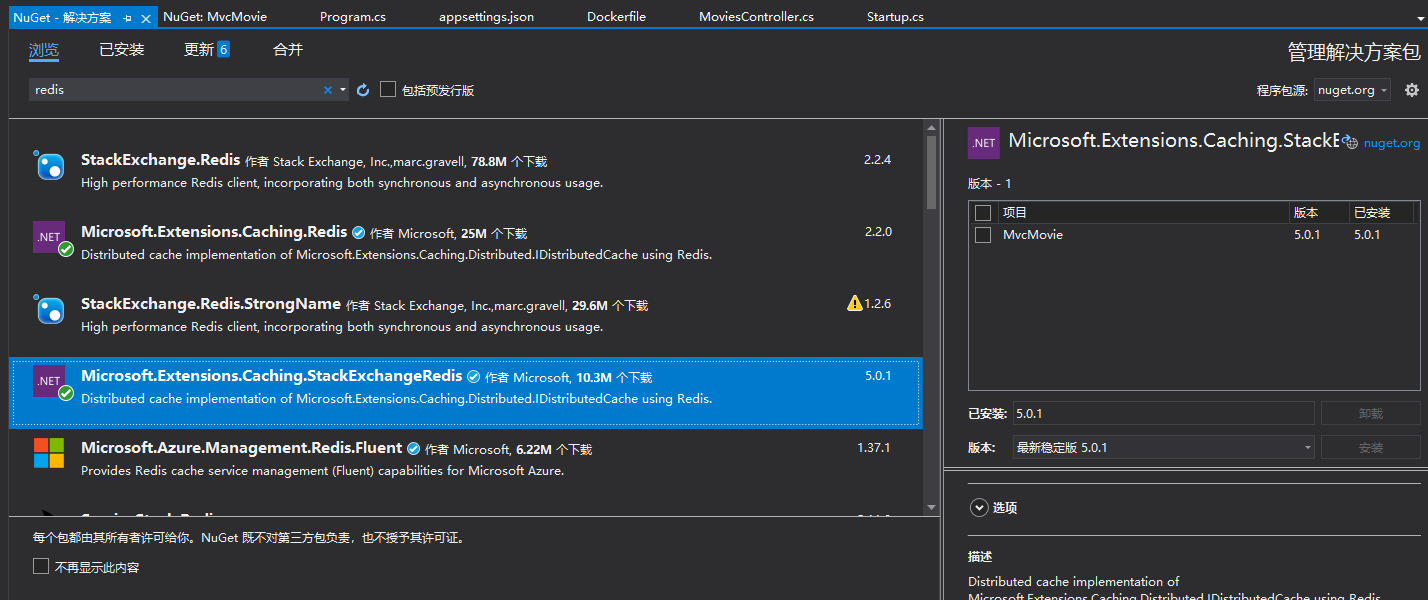
Task: Select the Microsoft.Extensions.Caching.StackExchangeRedis package title
Action: tap(271, 376)
